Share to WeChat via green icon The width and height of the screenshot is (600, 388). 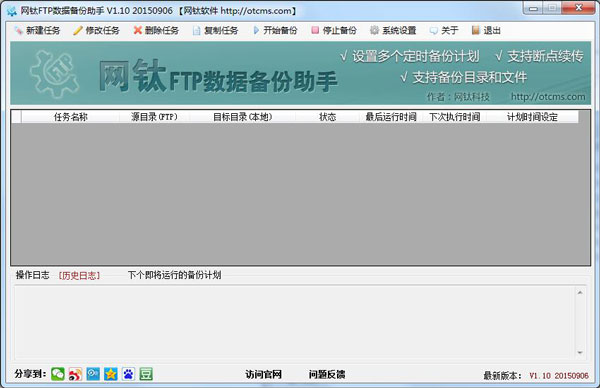(58, 374)
